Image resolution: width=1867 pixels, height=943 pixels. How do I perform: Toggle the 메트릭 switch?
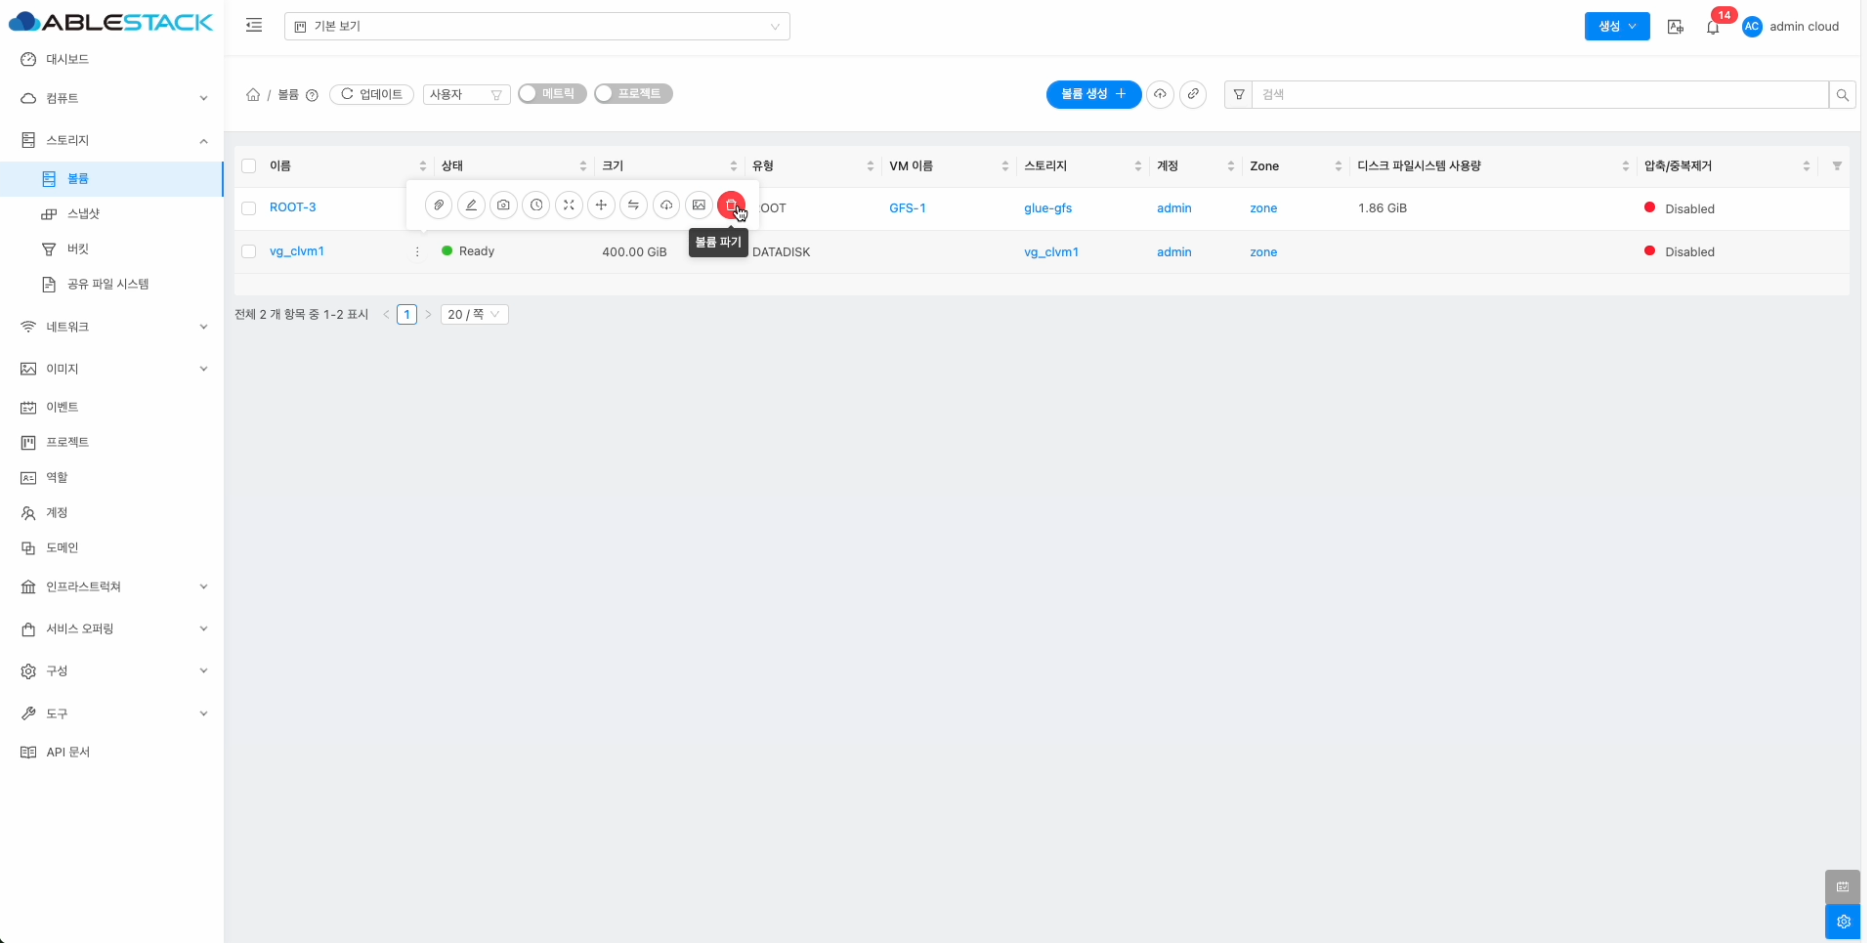[551, 94]
